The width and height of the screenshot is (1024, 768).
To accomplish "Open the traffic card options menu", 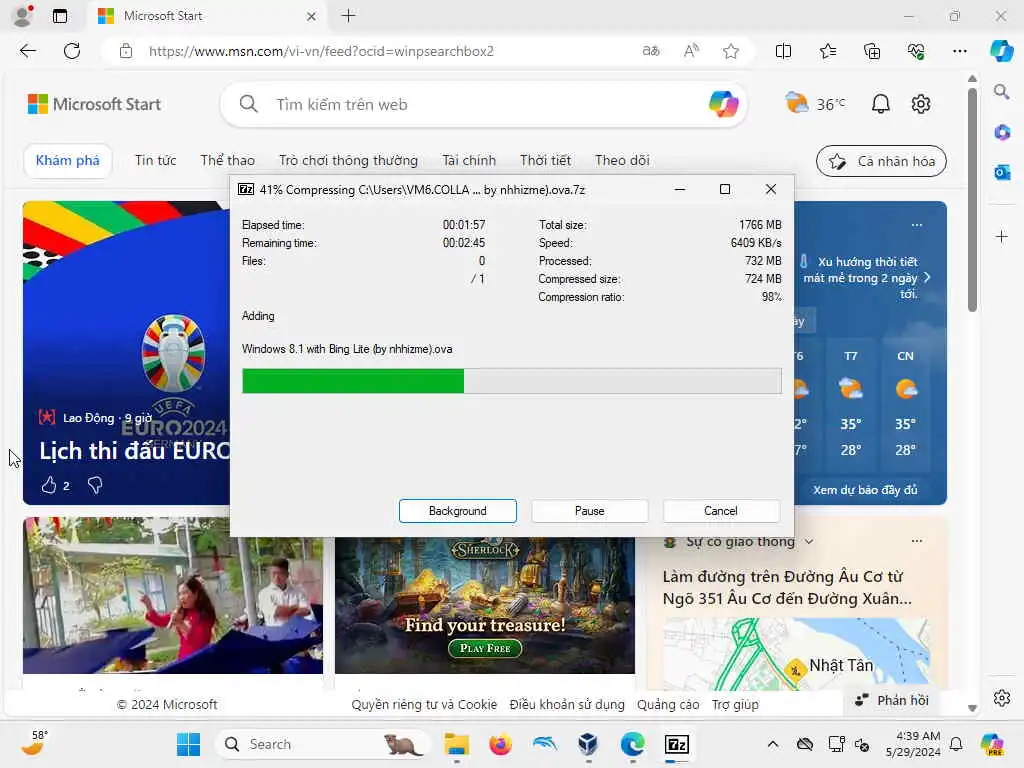I will pyautogui.click(x=917, y=541).
